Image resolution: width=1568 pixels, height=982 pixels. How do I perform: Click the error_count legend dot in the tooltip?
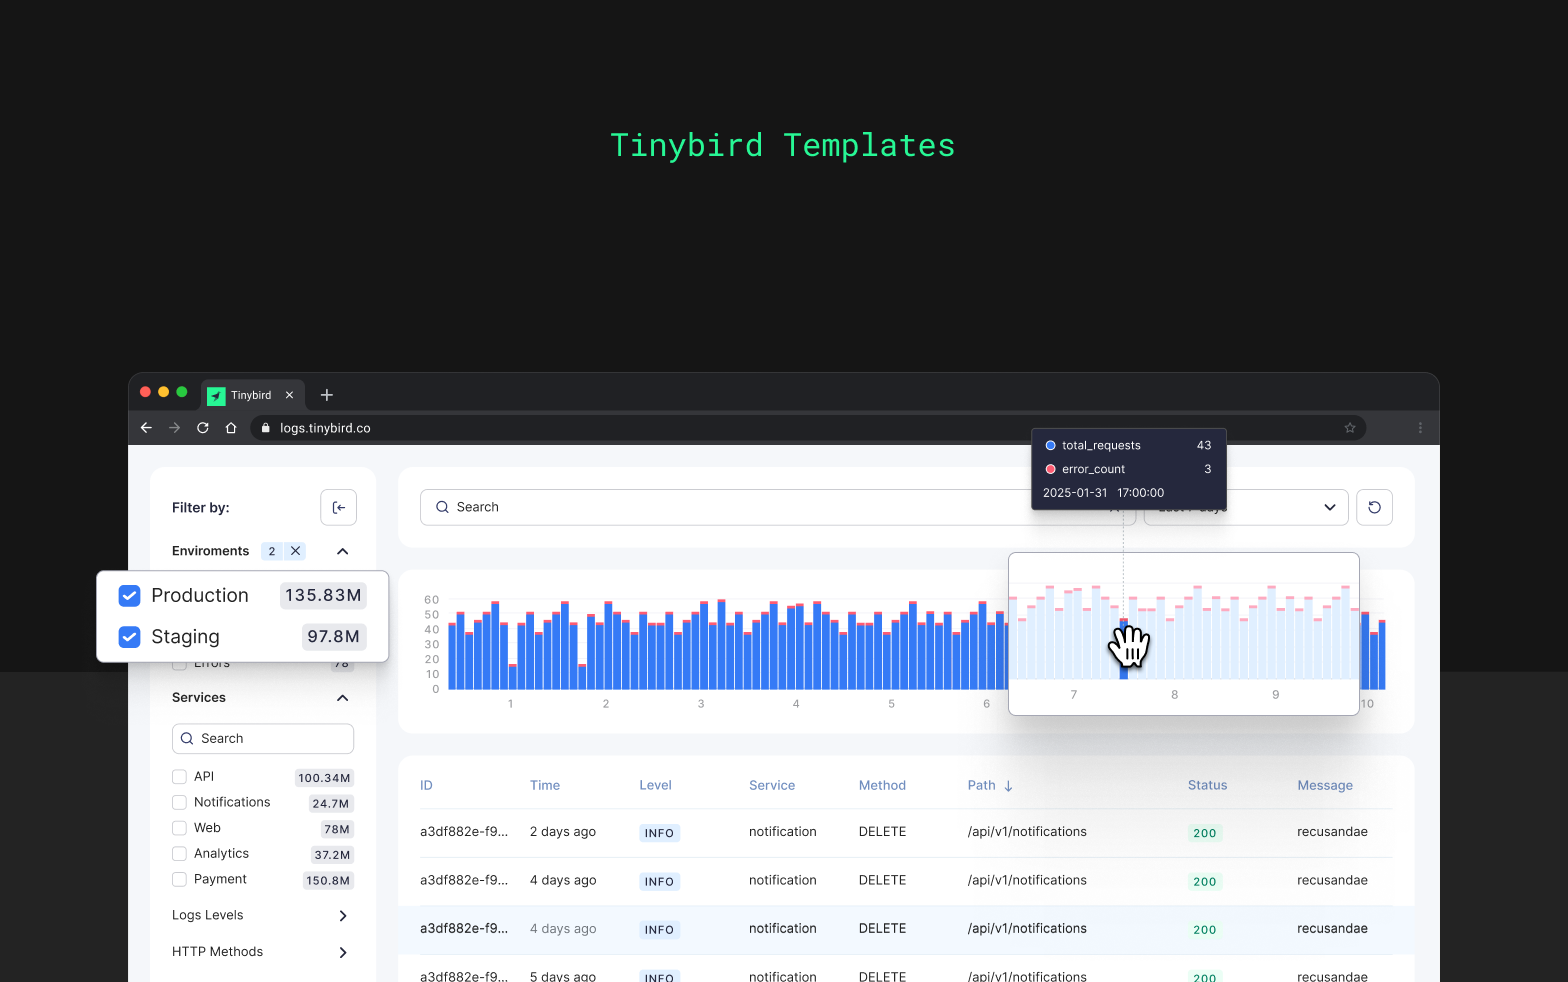coord(1051,470)
